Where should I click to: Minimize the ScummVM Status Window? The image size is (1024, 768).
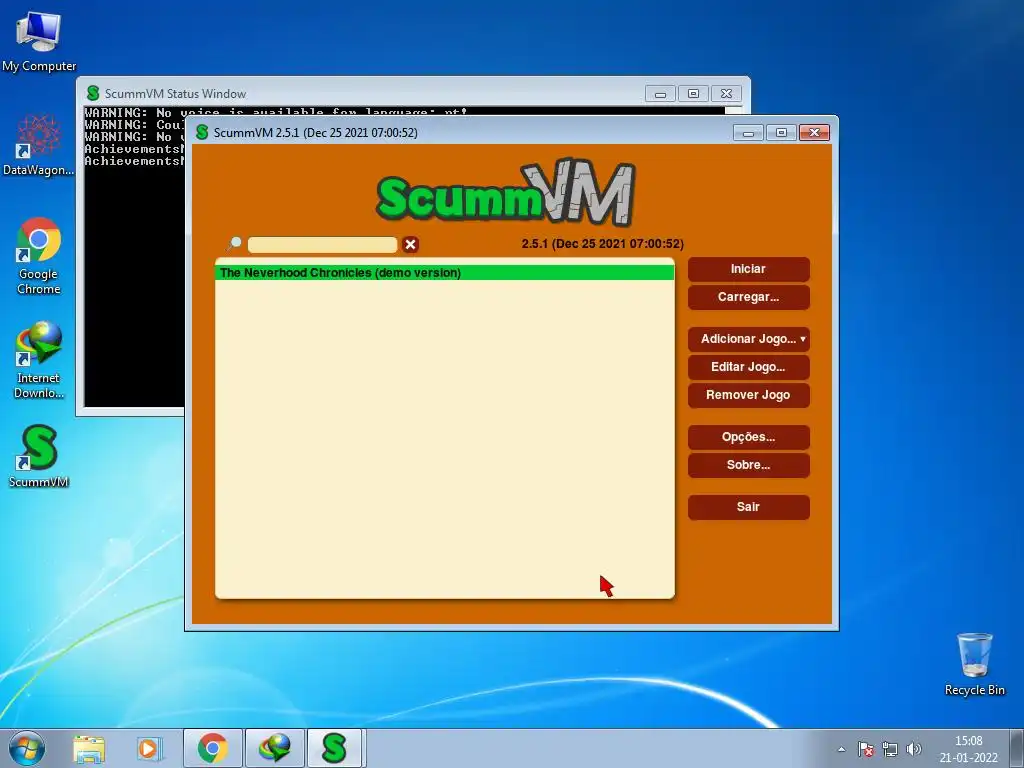[x=660, y=94]
